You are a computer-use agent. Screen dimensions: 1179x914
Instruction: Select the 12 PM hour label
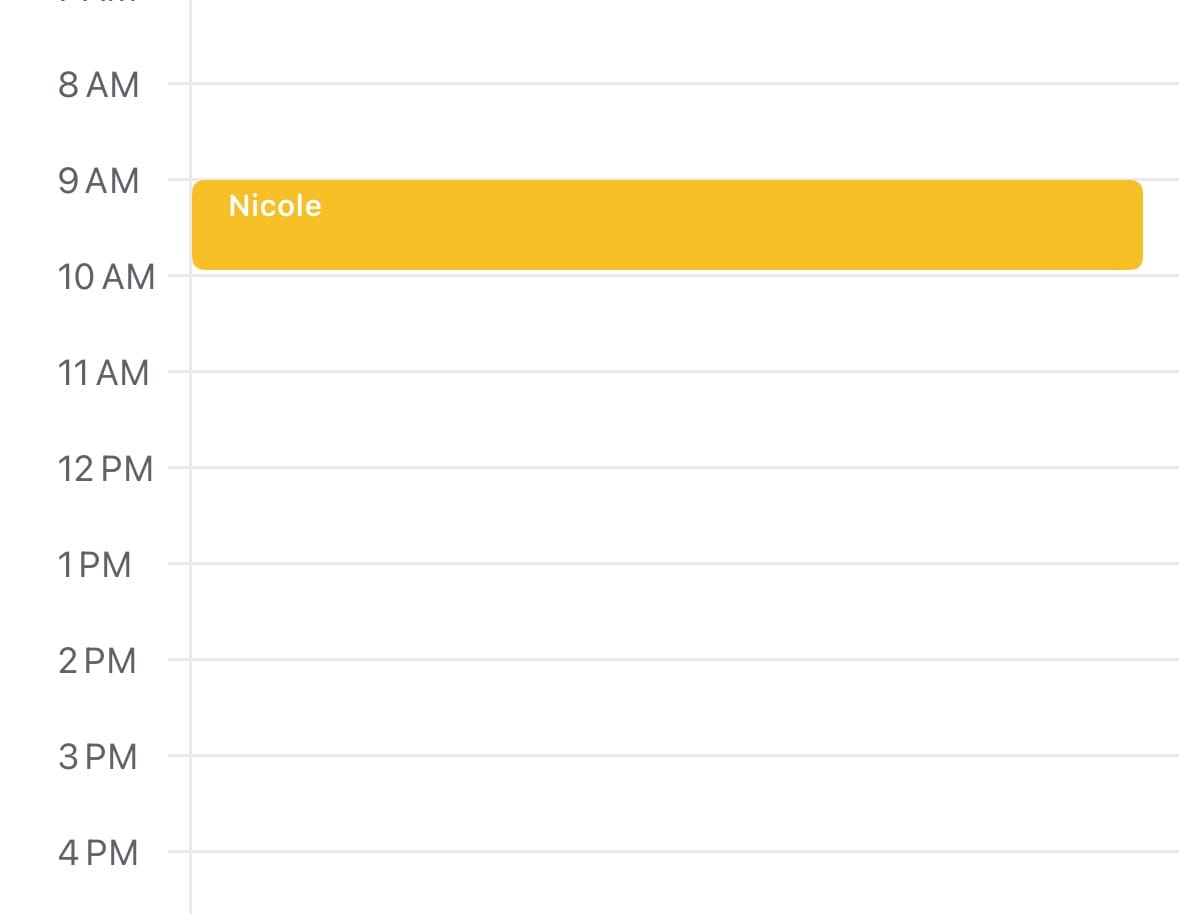click(x=105, y=468)
